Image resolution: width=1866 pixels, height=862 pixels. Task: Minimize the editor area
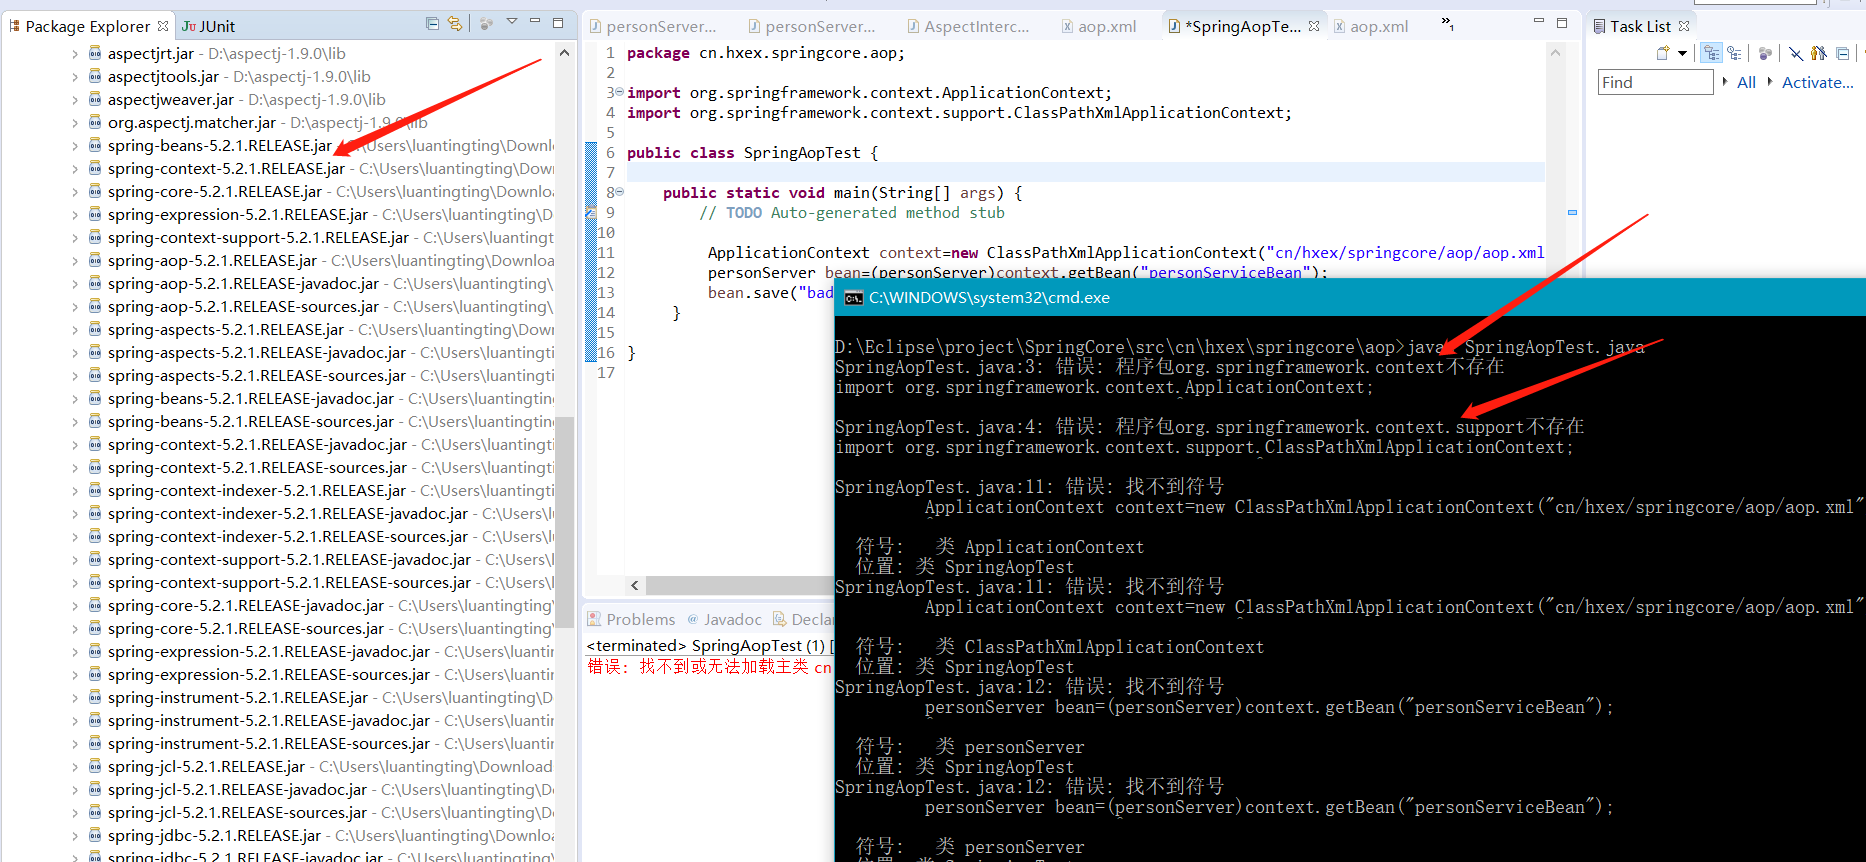point(1539,22)
